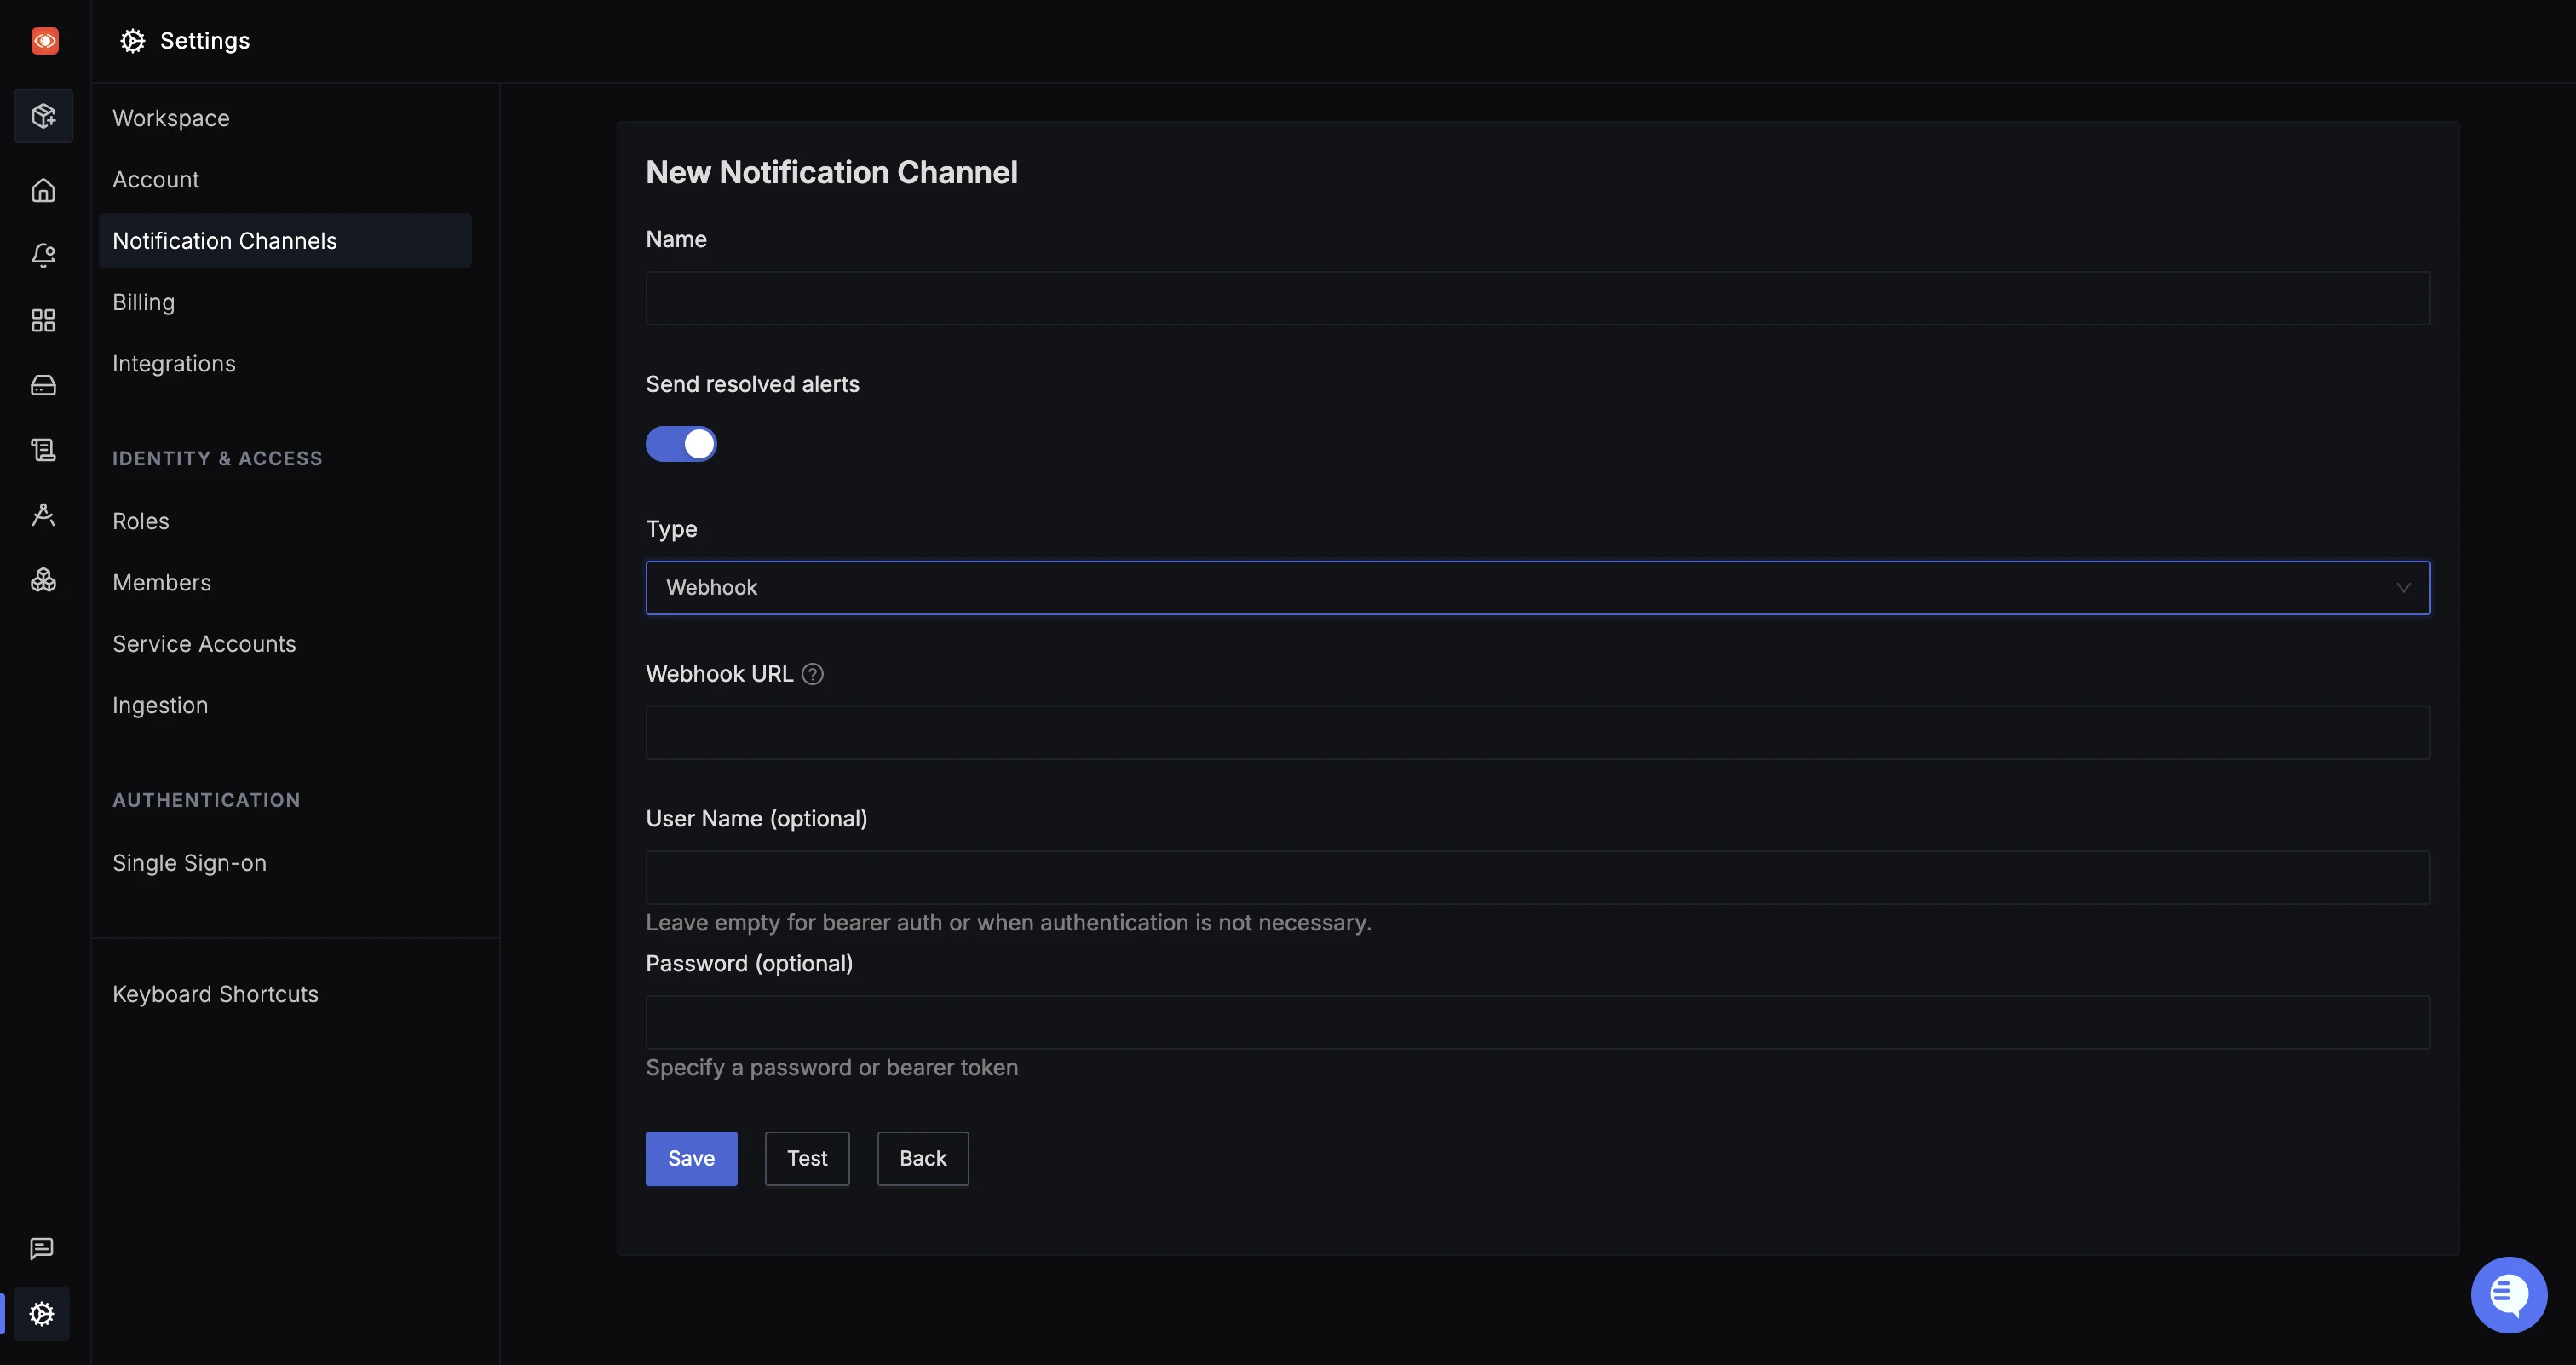
Task: Open the Dashboards grid icon
Action: tap(43, 320)
